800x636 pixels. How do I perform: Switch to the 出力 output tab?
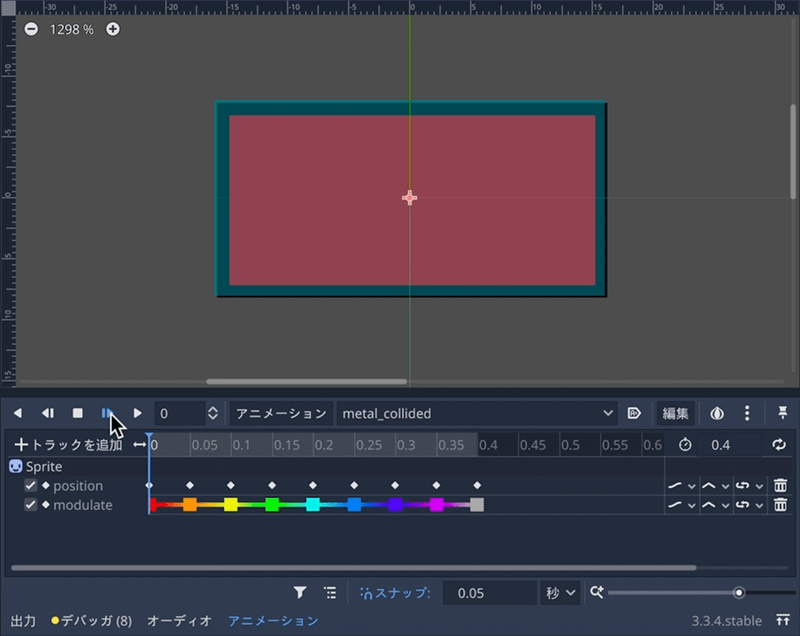click(23, 621)
